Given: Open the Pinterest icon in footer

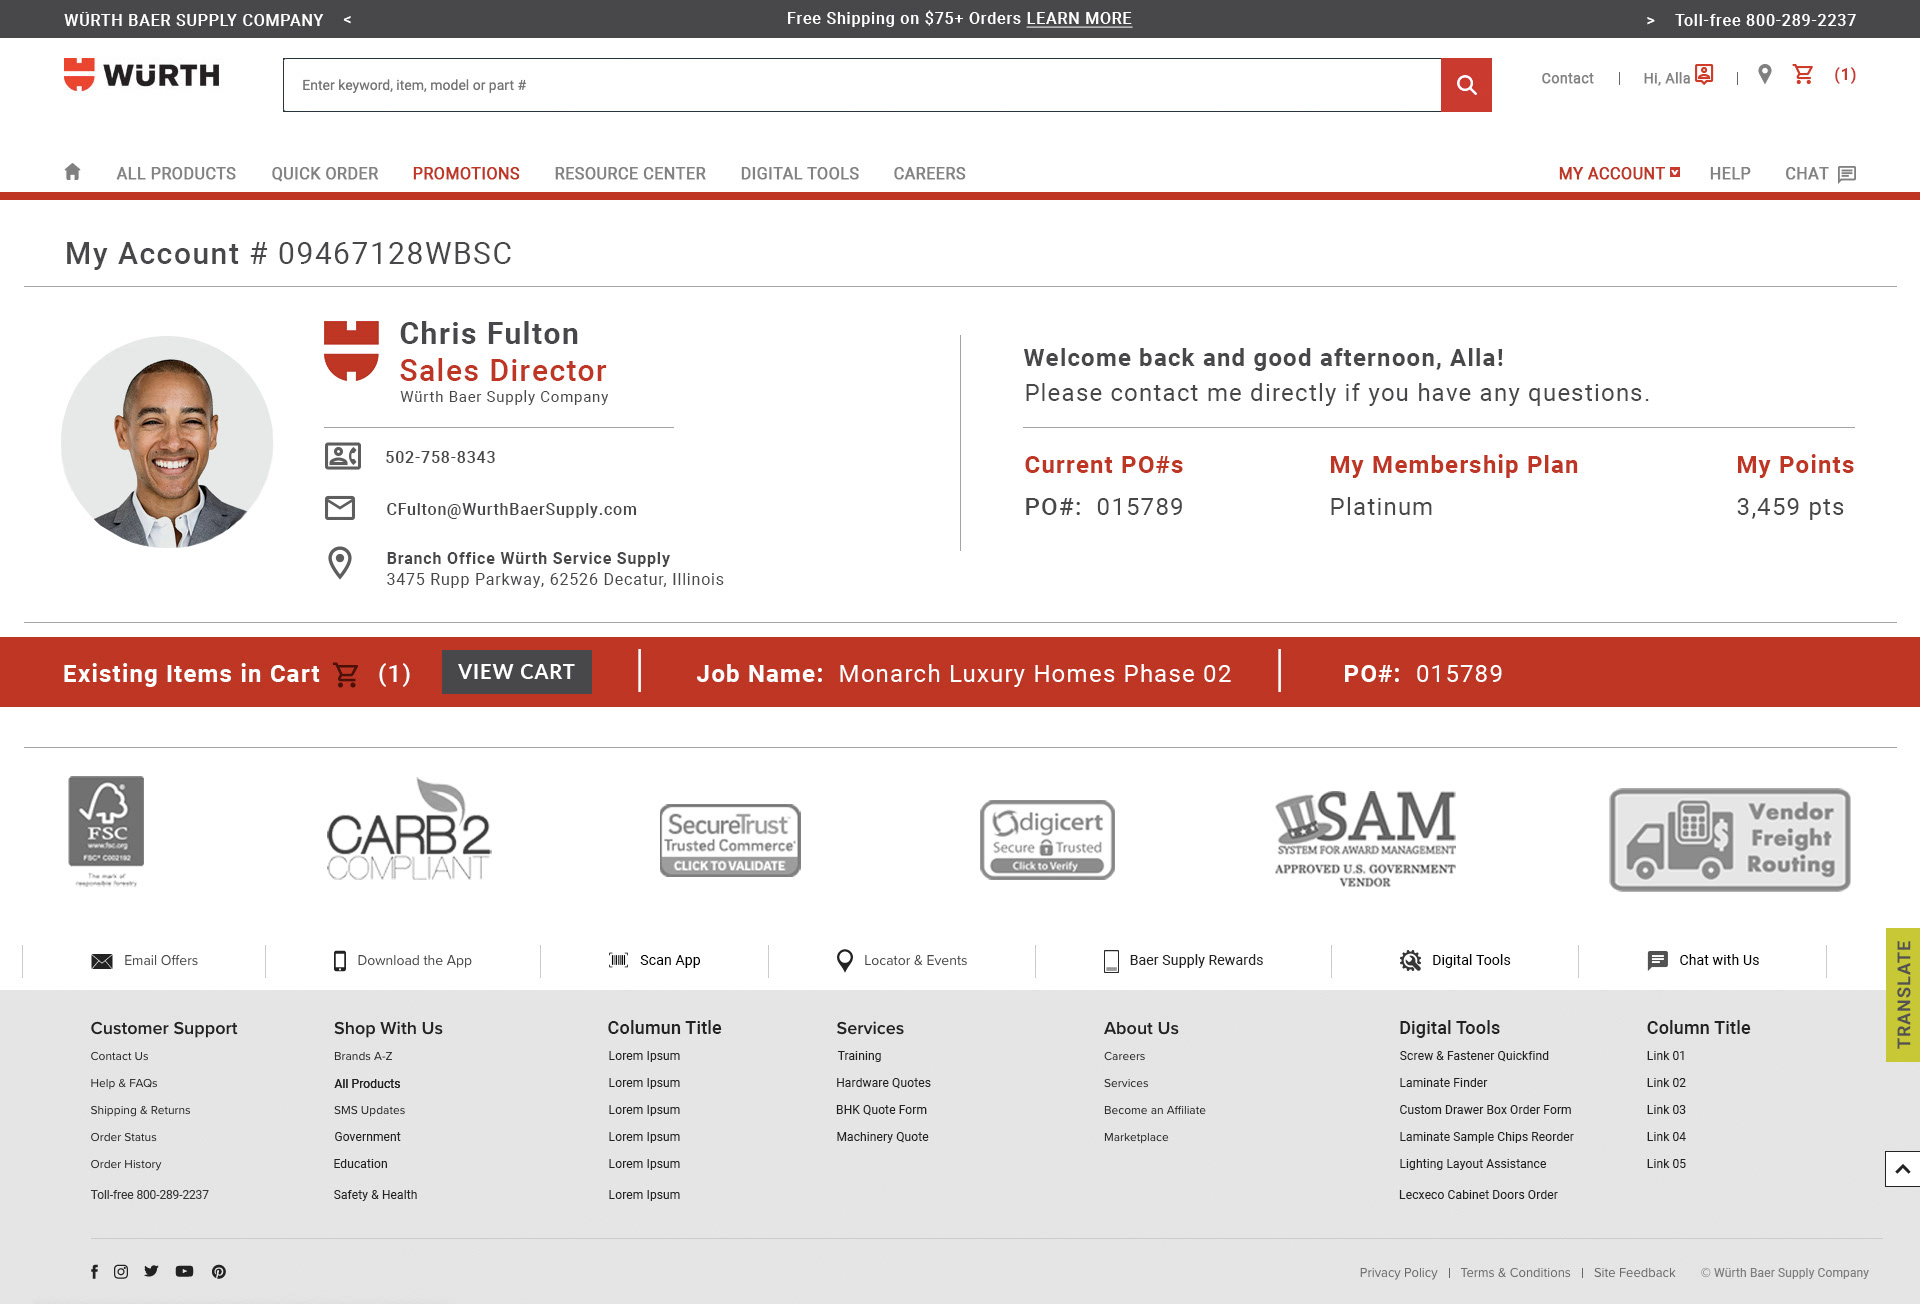Looking at the screenshot, I should 219,1272.
